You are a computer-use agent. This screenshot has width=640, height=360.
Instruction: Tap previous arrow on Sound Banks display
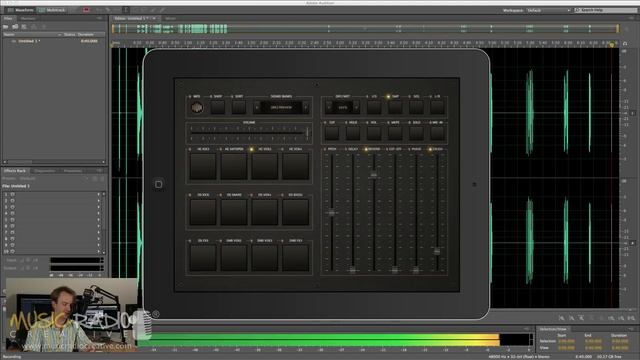[257, 108]
